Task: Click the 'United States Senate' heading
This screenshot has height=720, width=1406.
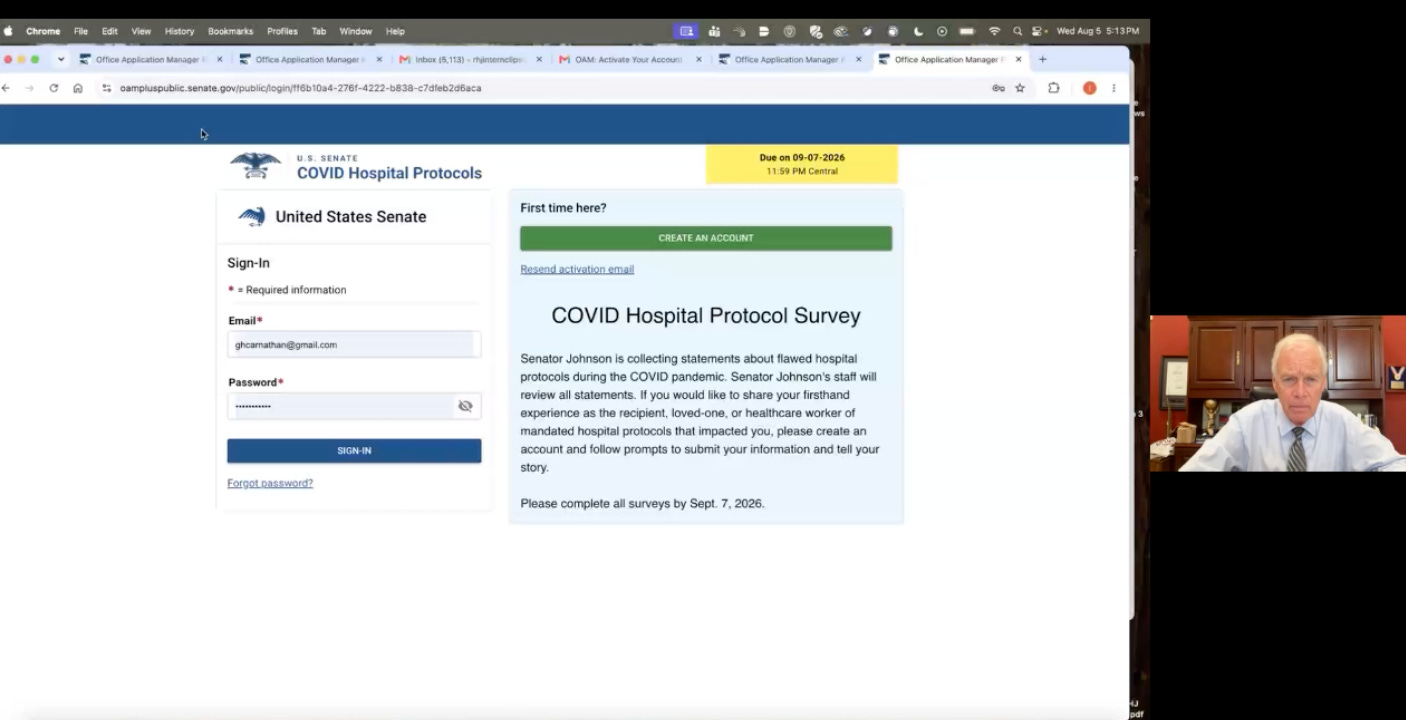Action: (x=351, y=217)
